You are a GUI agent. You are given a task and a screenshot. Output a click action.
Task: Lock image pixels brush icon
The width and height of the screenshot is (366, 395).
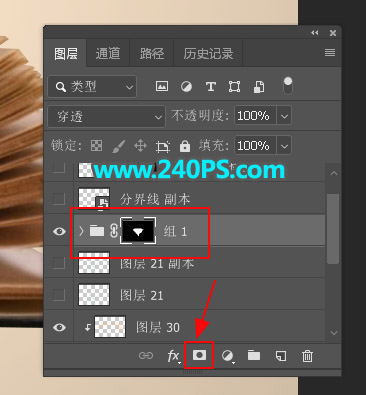(x=119, y=146)
